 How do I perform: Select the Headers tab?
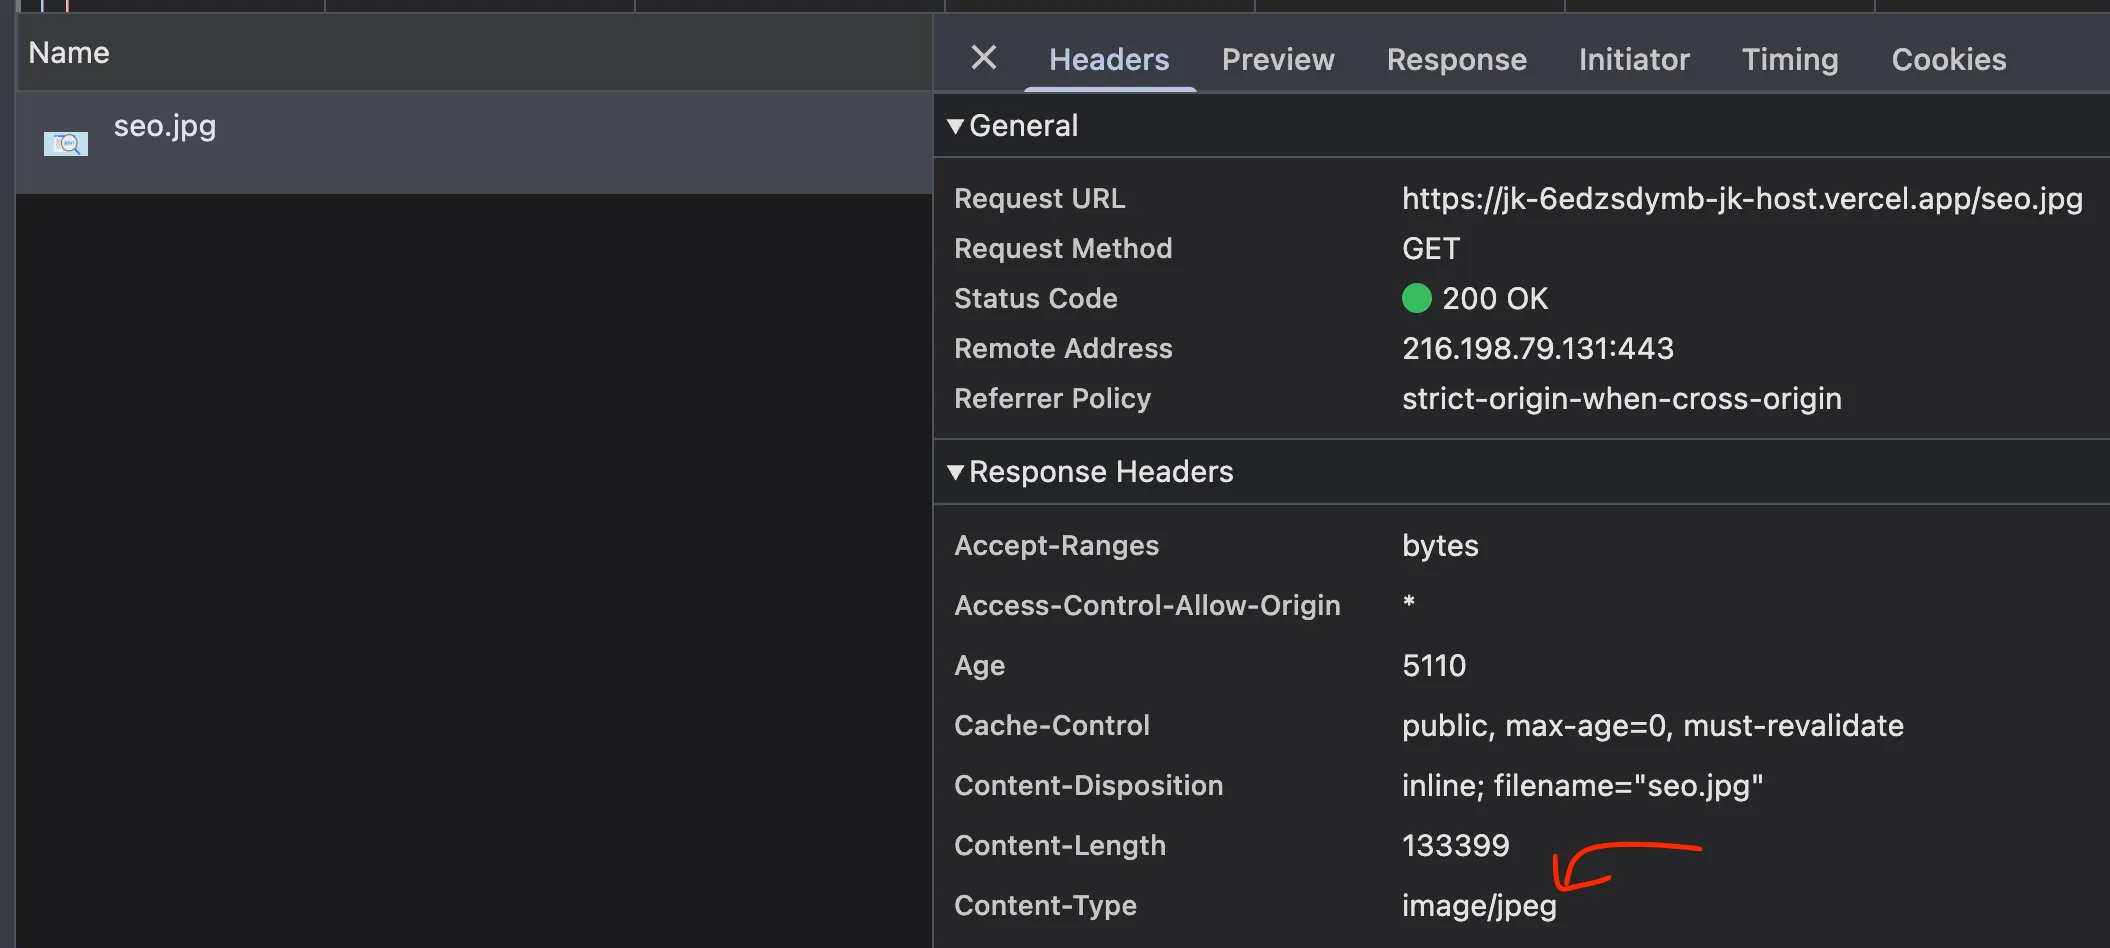(1108, 60)
